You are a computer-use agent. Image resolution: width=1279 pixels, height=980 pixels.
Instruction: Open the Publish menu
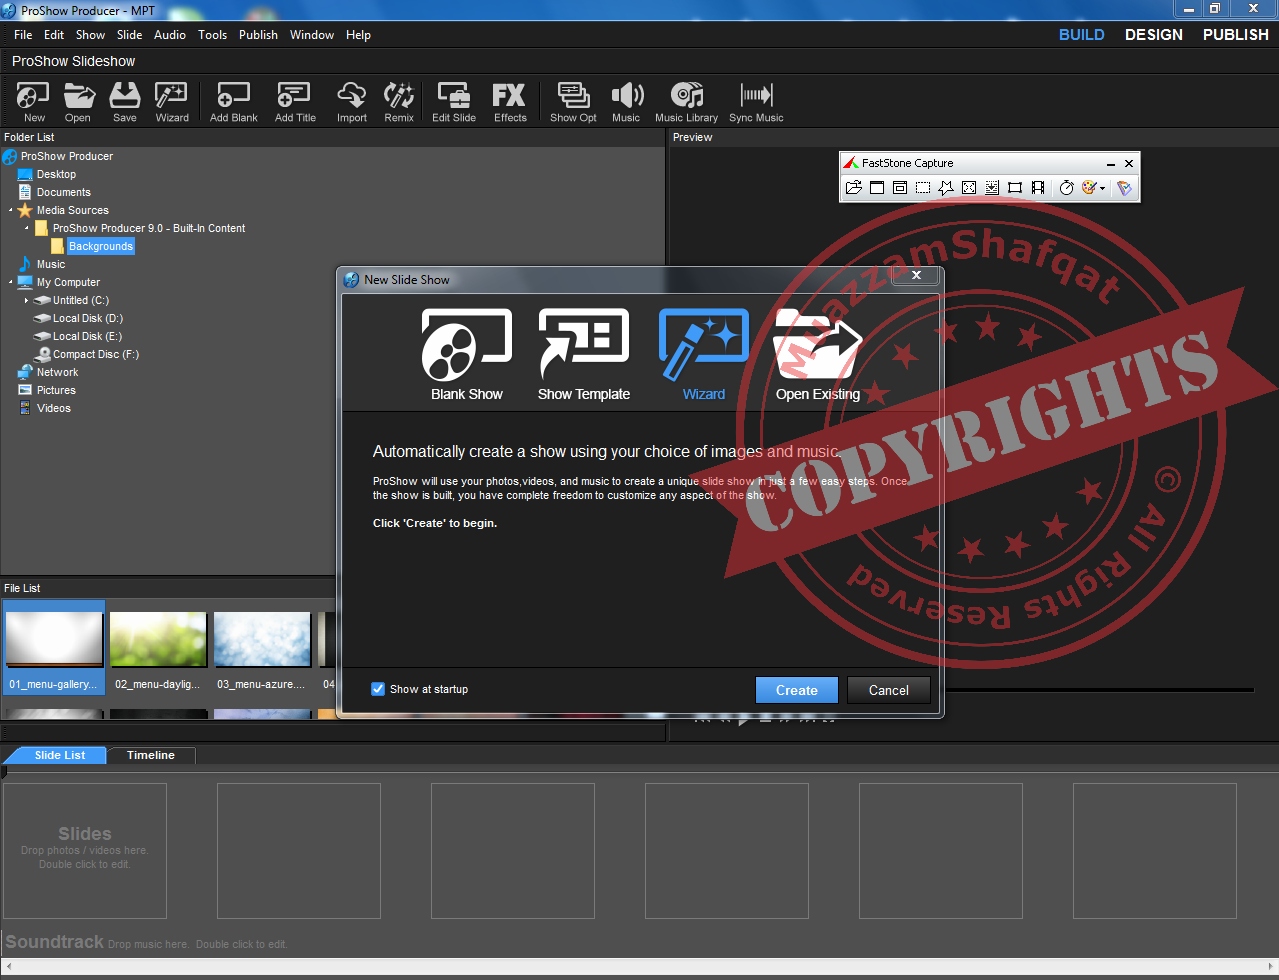(258, 34)
